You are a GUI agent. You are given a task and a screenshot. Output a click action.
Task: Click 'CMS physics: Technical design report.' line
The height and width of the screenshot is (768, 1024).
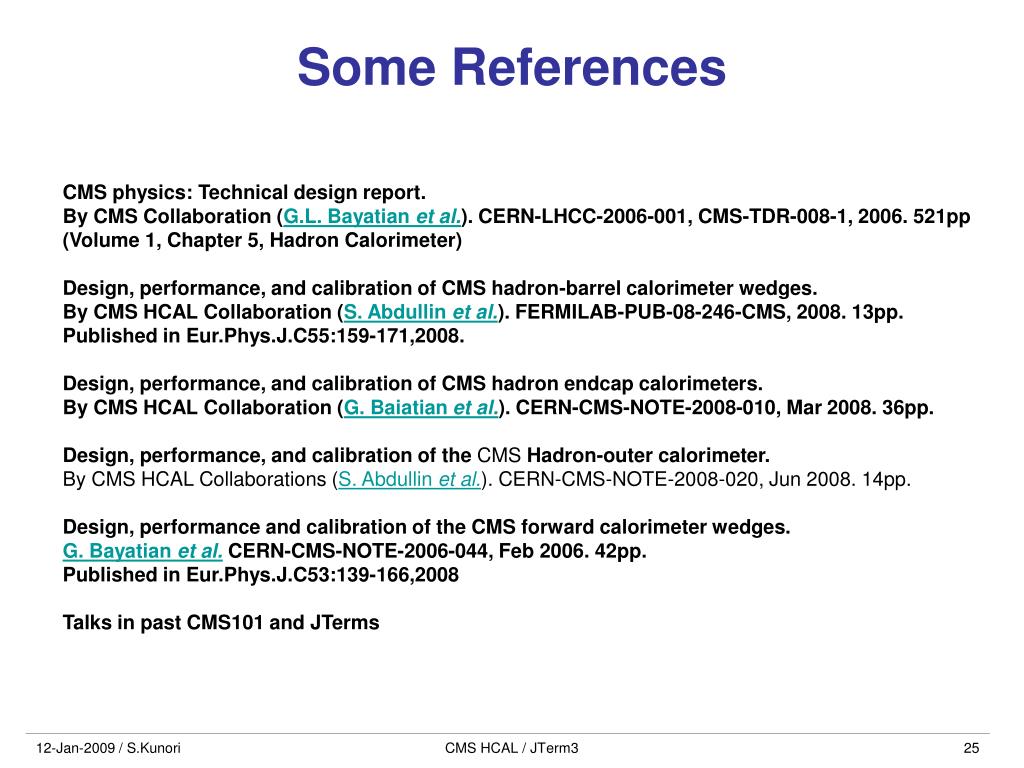244,193
